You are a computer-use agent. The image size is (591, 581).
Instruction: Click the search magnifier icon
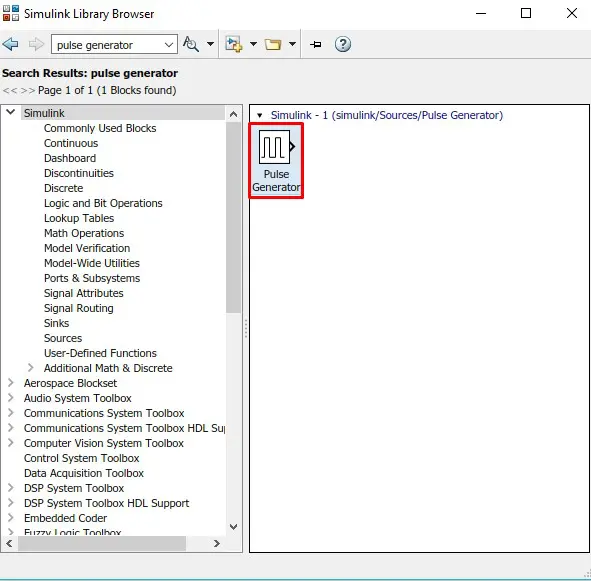[x=191, y=44]
